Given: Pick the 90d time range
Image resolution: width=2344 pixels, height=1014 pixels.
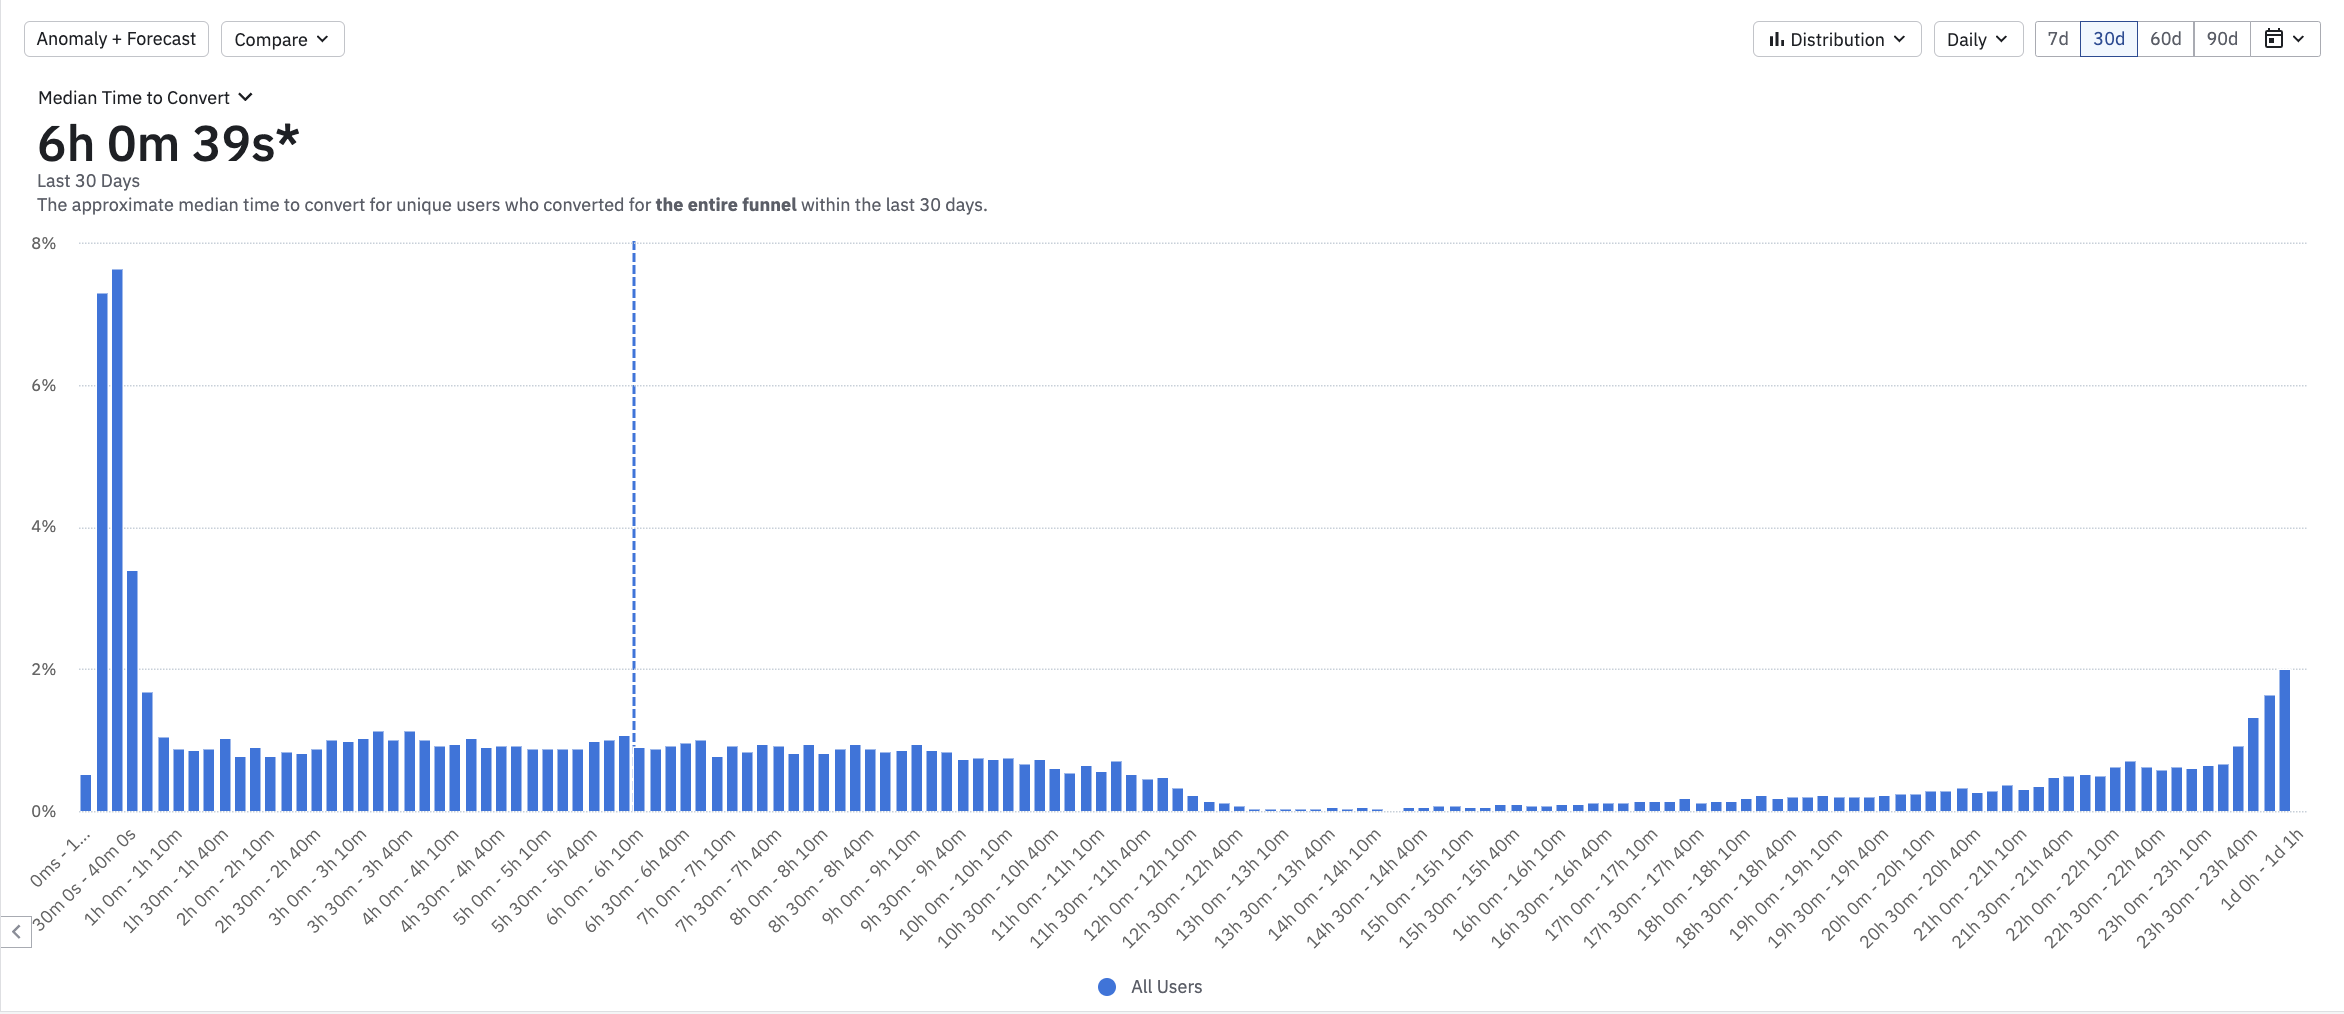Looking at the screenshot, I should [x=2221, y=39].
